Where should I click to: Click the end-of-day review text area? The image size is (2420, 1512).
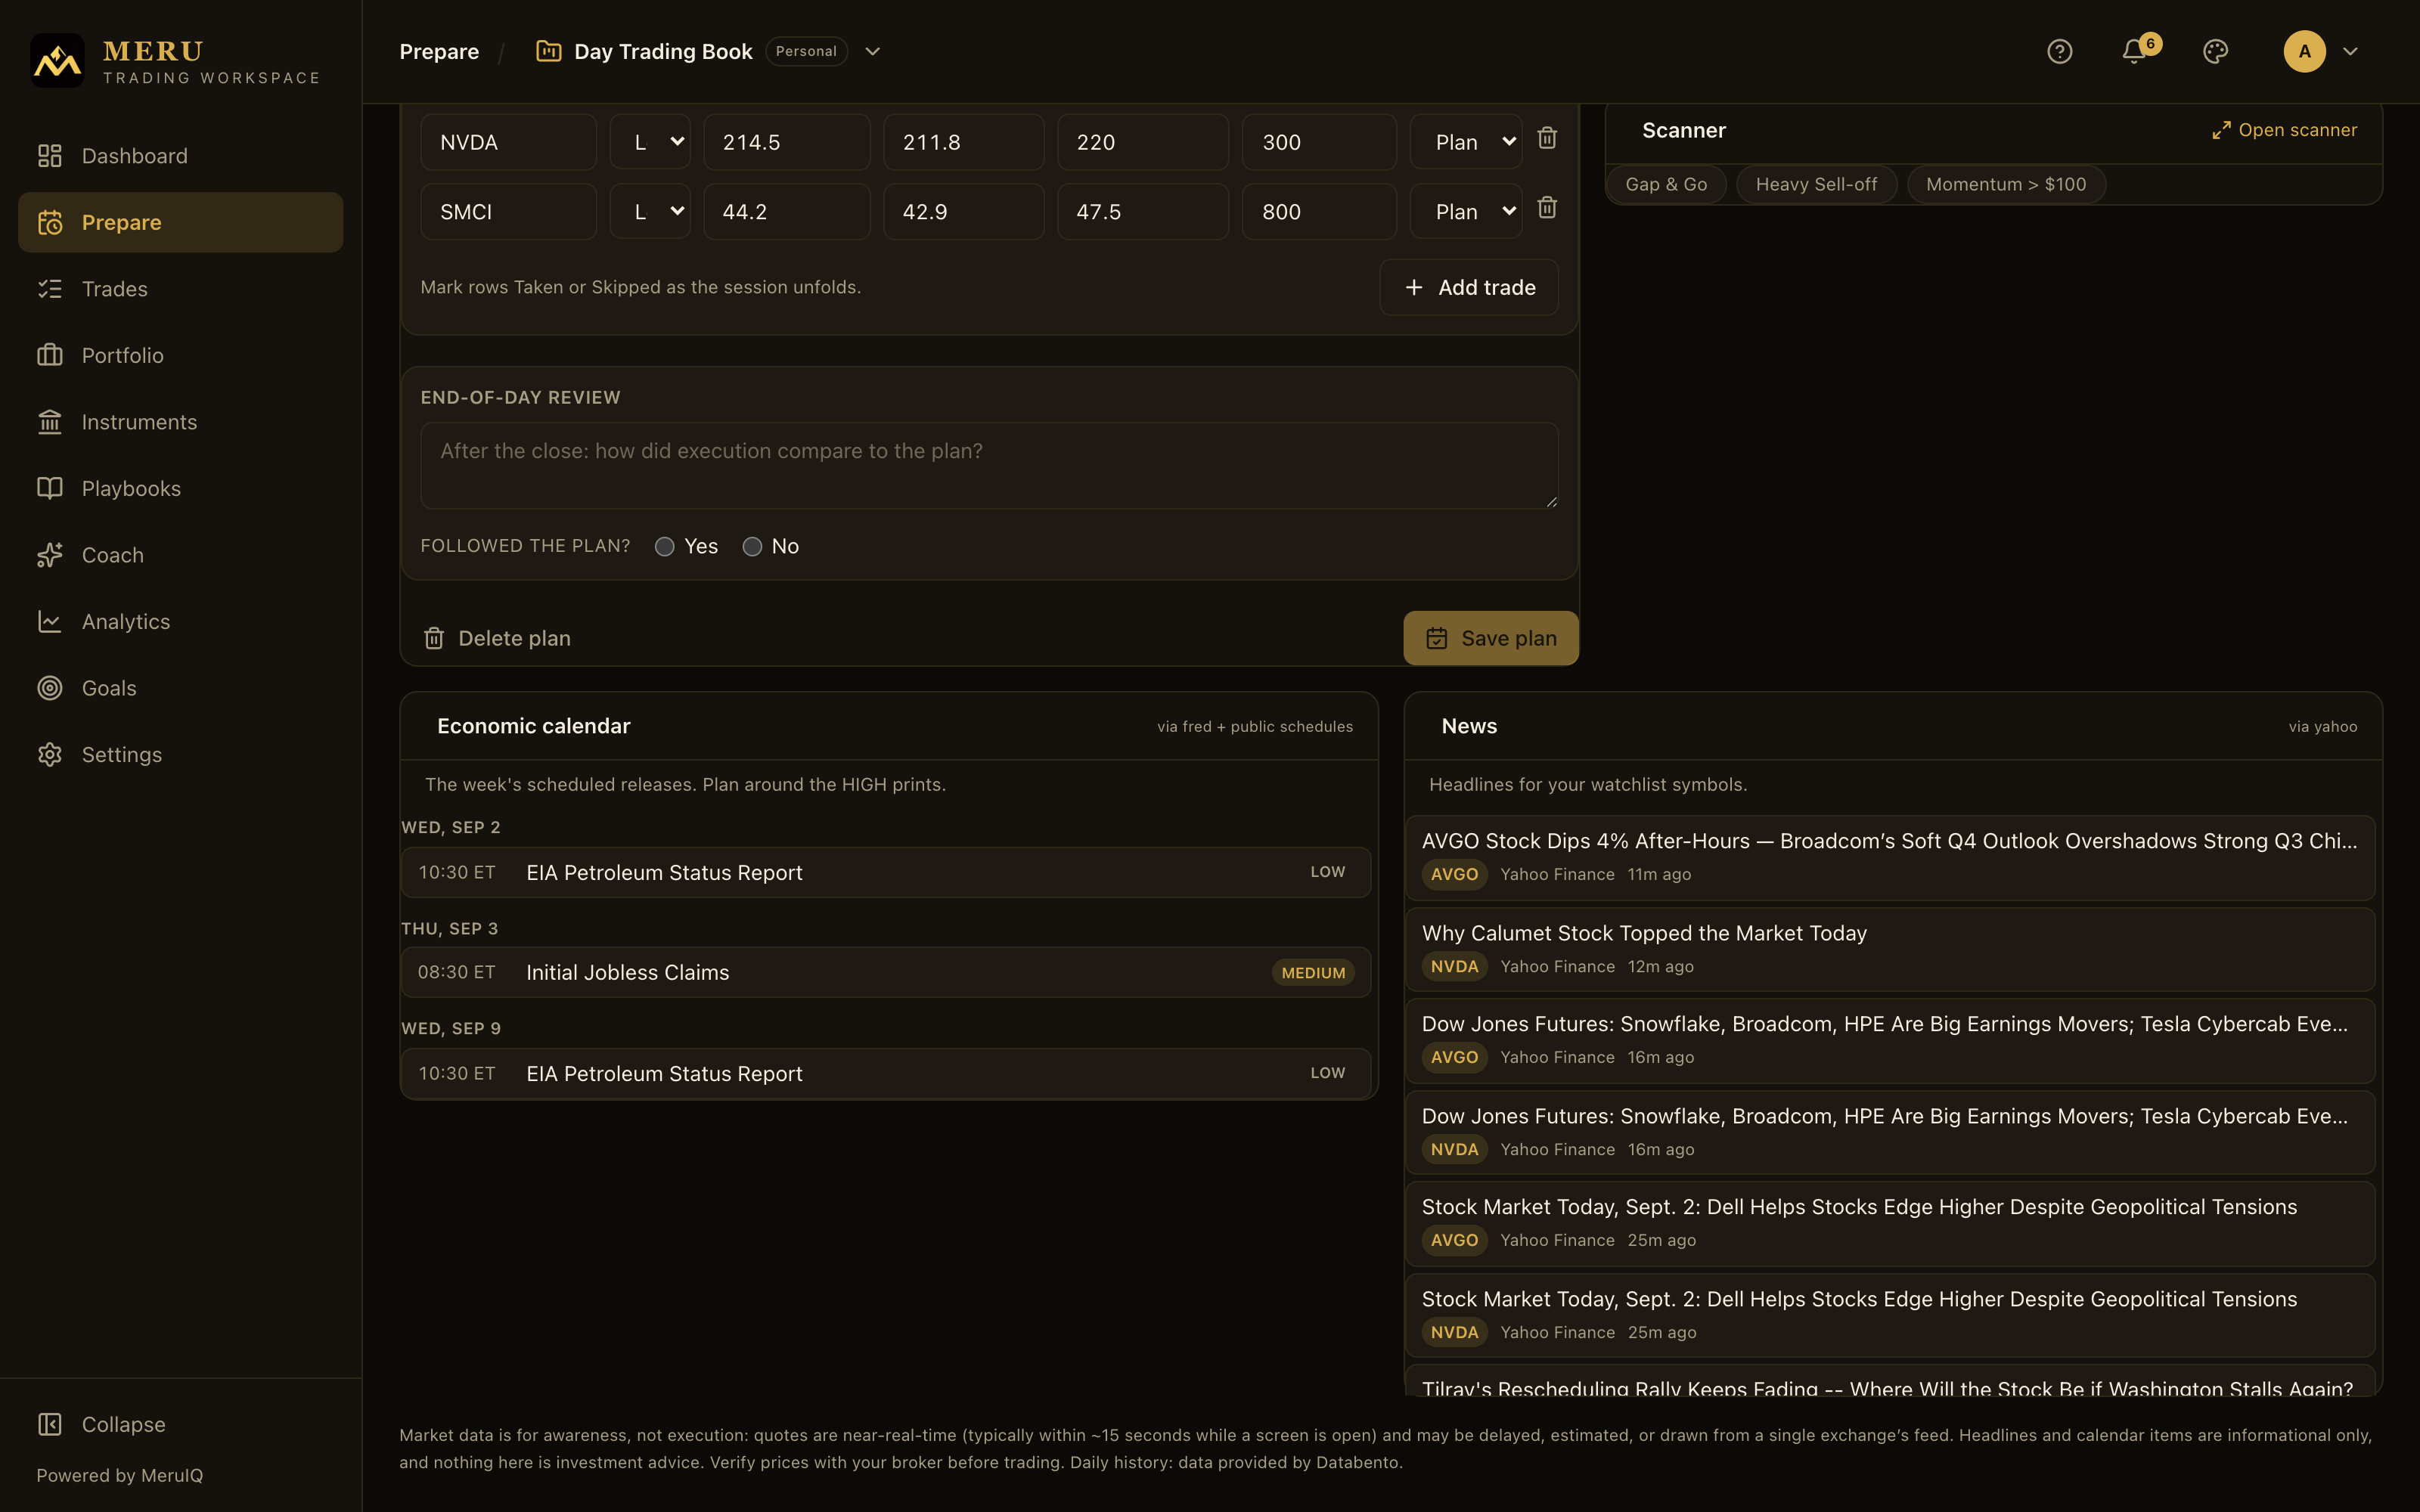click(989, 465)
